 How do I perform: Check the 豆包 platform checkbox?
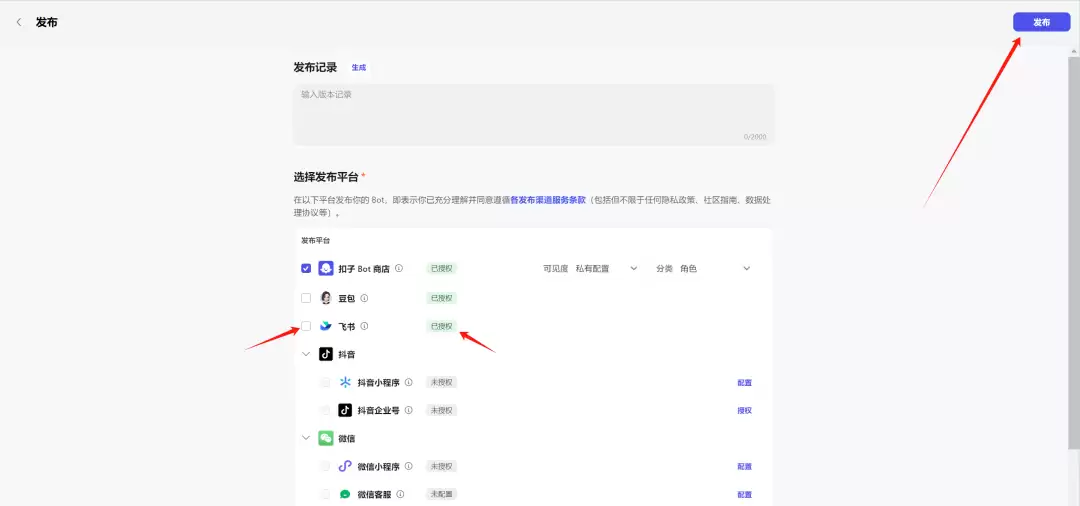click(306, 298)
